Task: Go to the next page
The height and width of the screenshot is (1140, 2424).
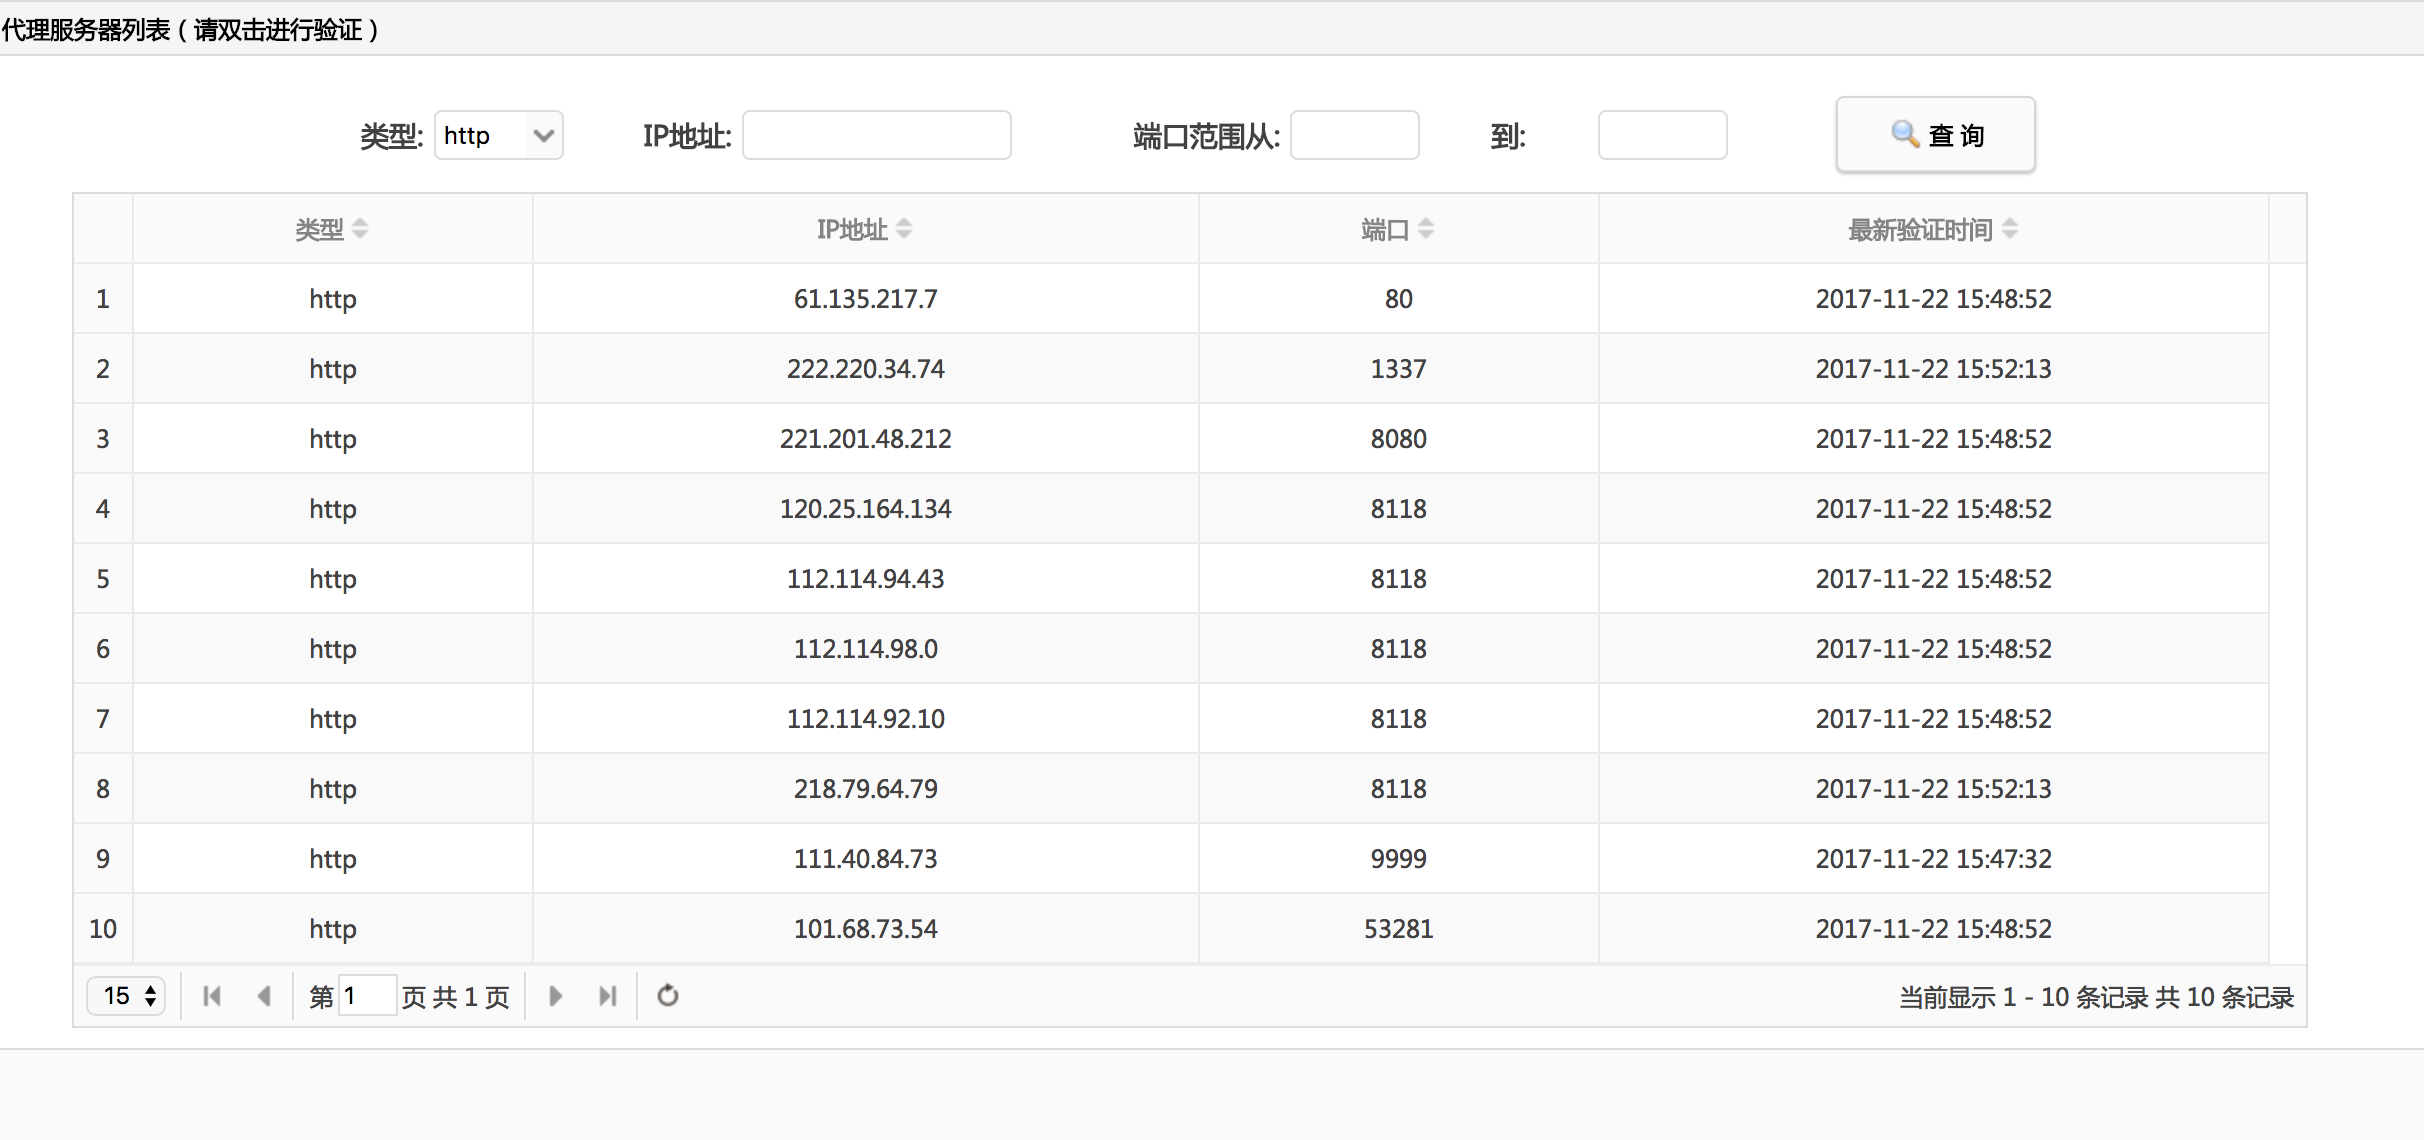Action: (x=556, y=996)
